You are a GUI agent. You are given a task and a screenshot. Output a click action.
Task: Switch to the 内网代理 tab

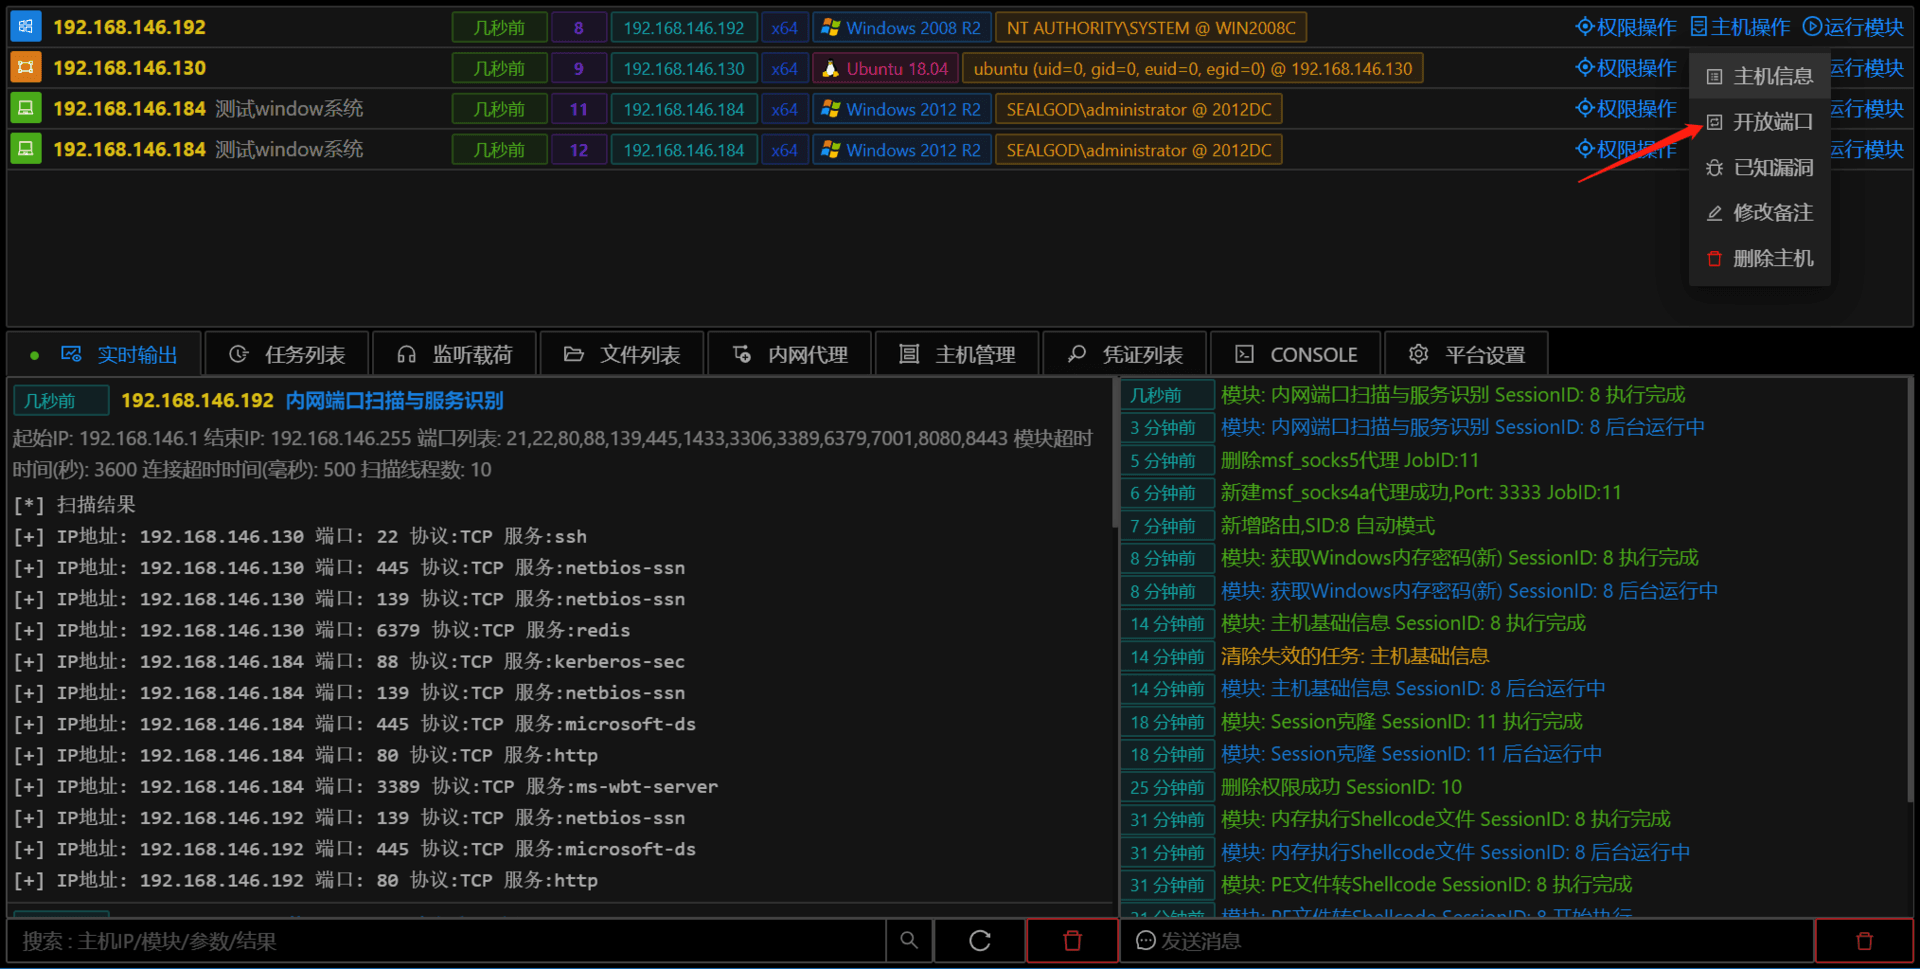pos(790,354)
